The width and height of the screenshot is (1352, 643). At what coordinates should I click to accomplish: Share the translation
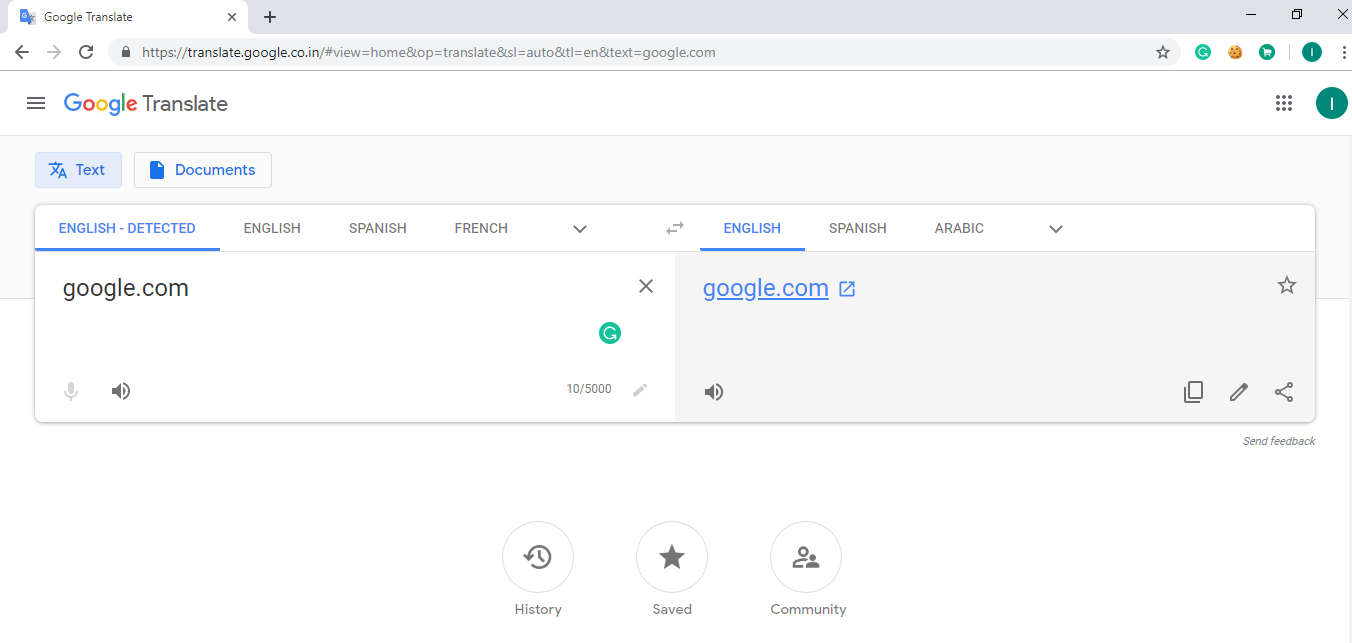[x=1285, y=392]
